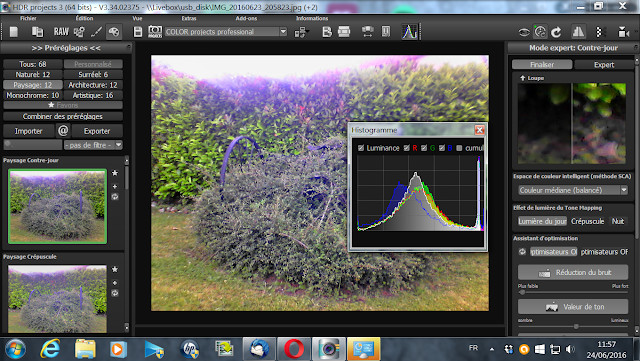Click the Importer button
The height and width of the screenshot is (361, 640).
[29, 131]
